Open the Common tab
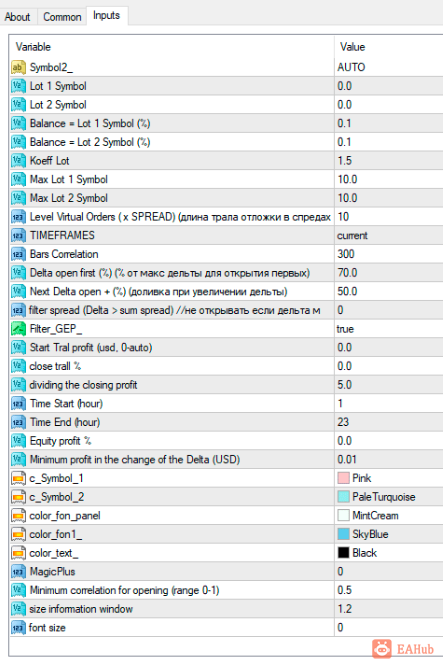The height and width of the screenshot is (664, 443). [62, 17]
